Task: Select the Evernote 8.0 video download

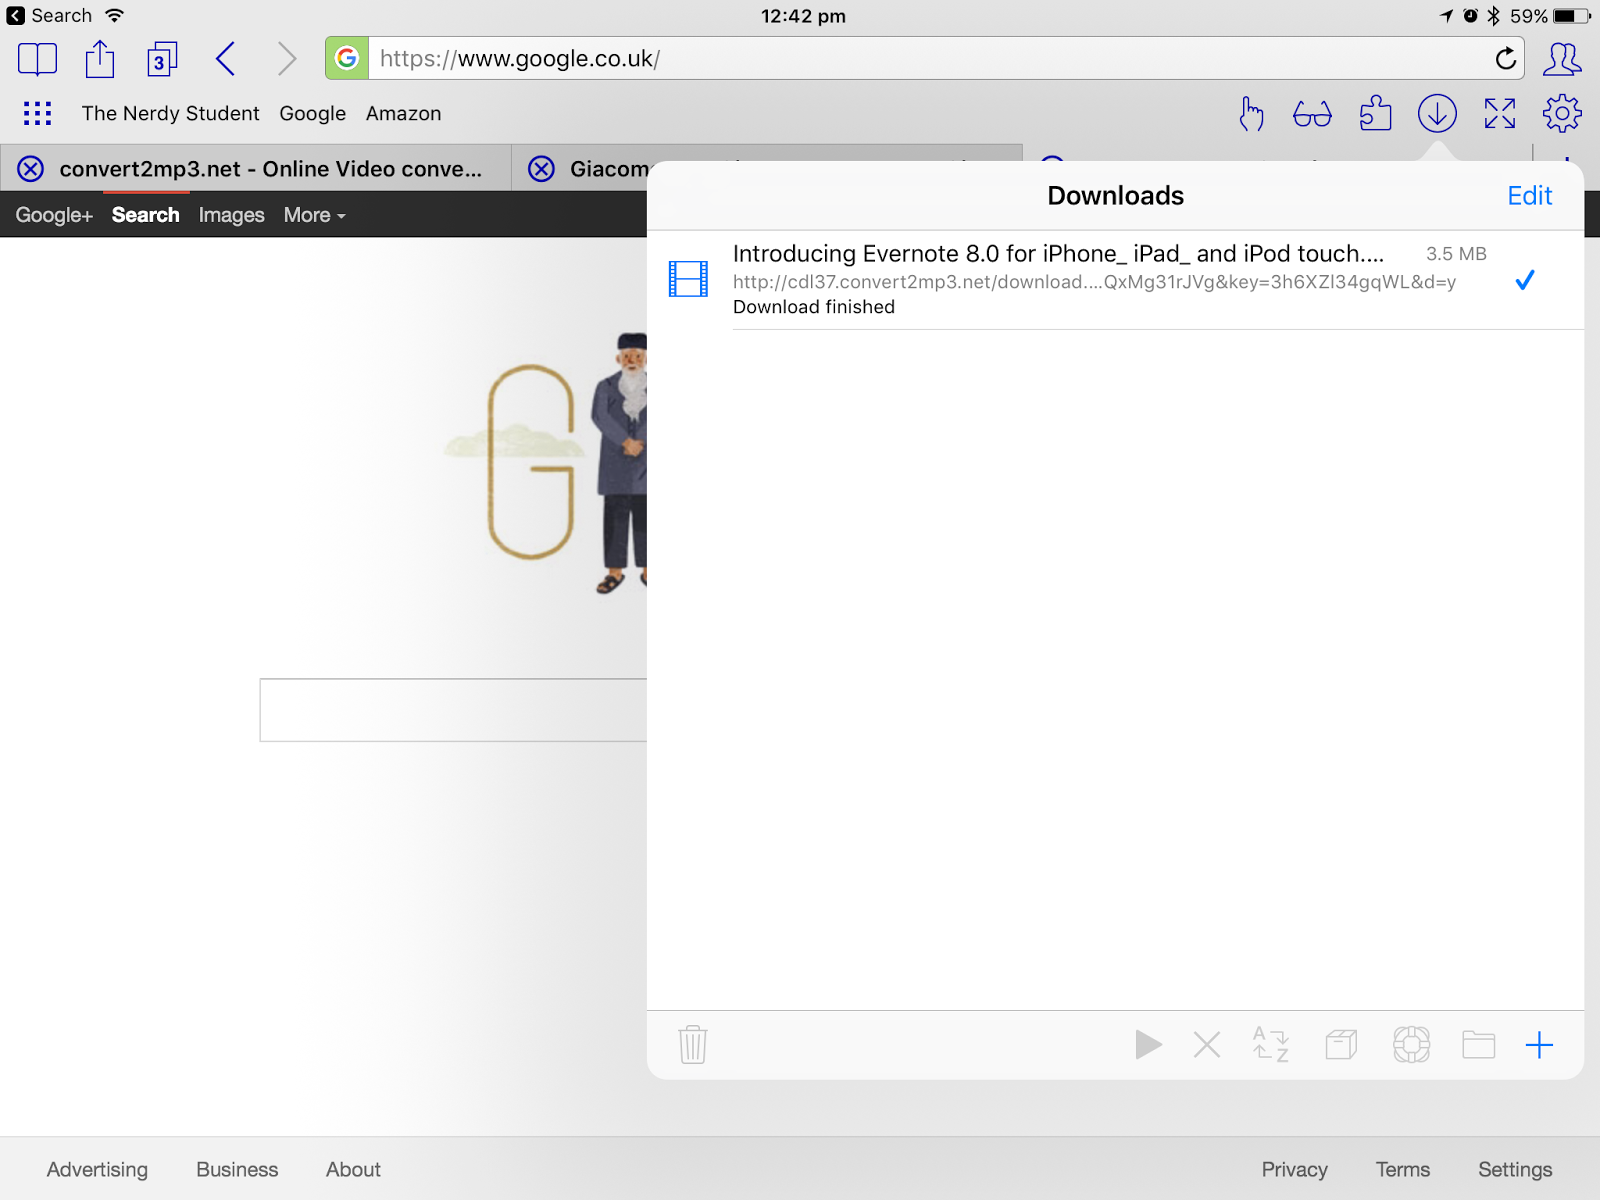Action: 1115,280
